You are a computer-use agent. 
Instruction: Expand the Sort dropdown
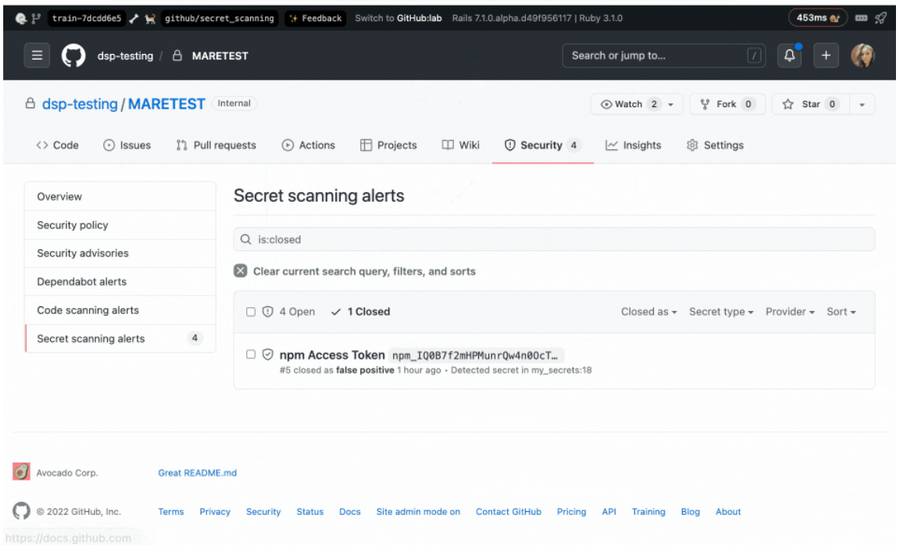pos(841,312)
